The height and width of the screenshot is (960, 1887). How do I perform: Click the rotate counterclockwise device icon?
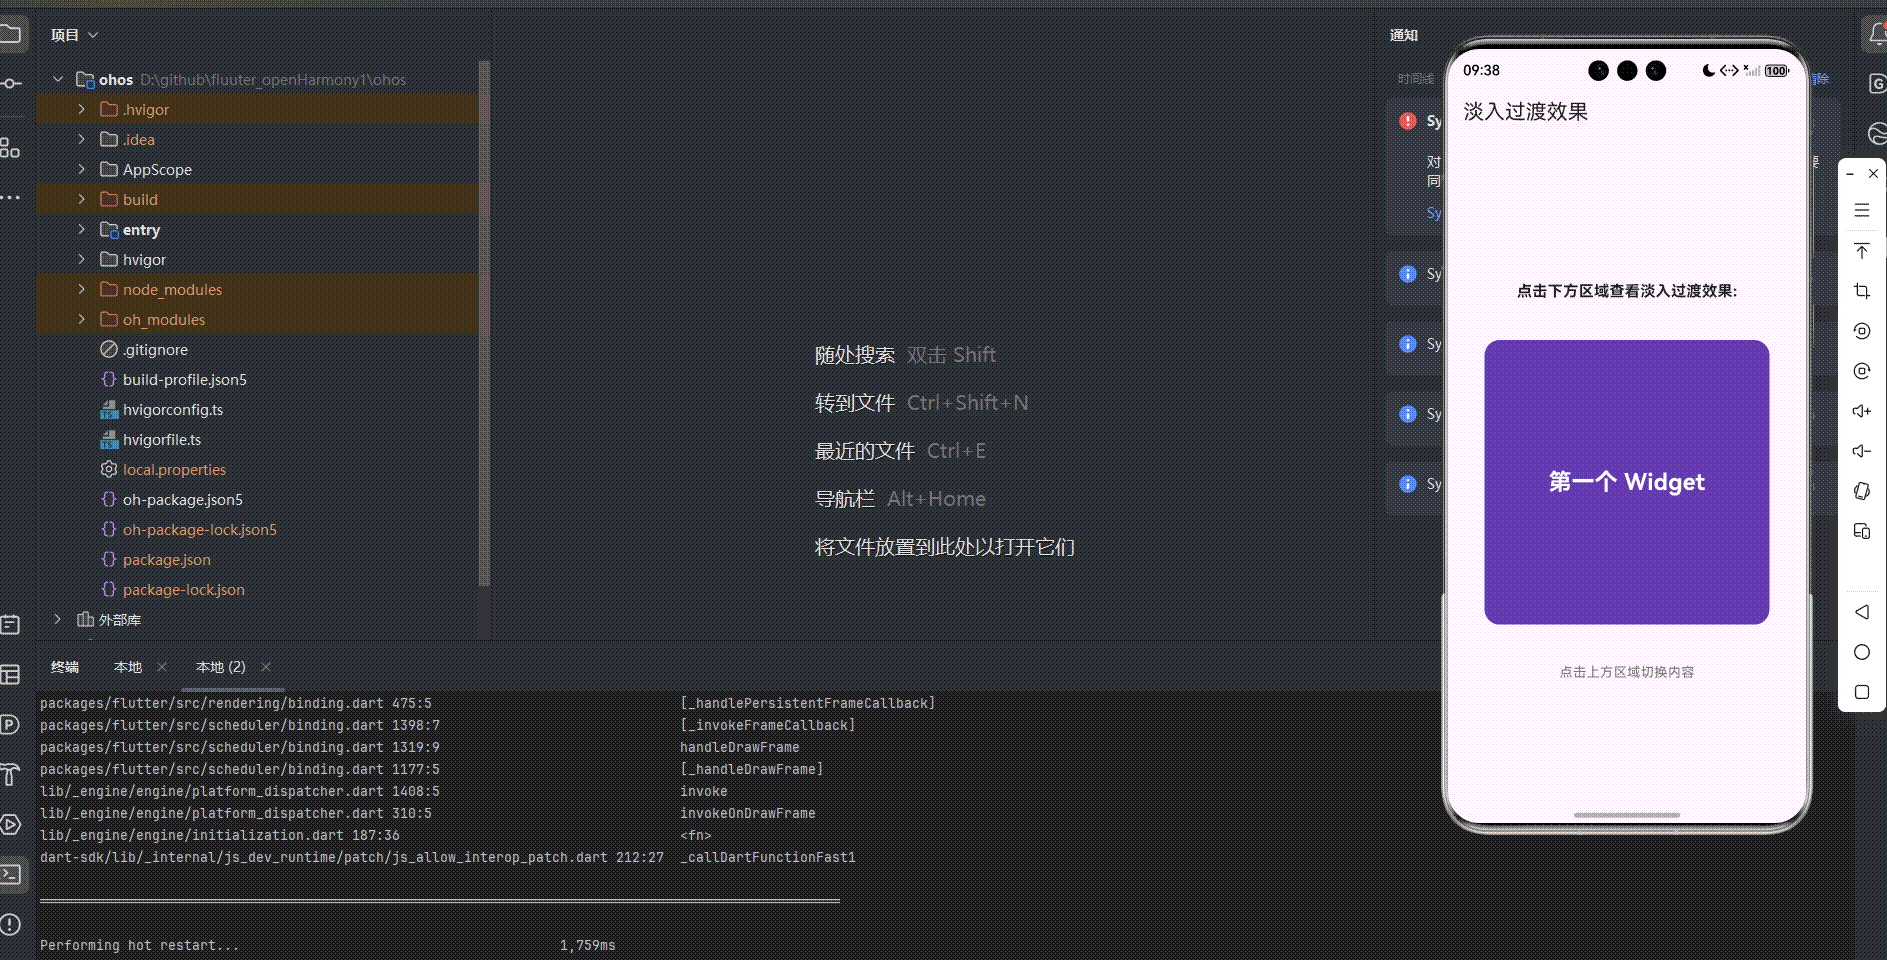(x=1861, y=331)
